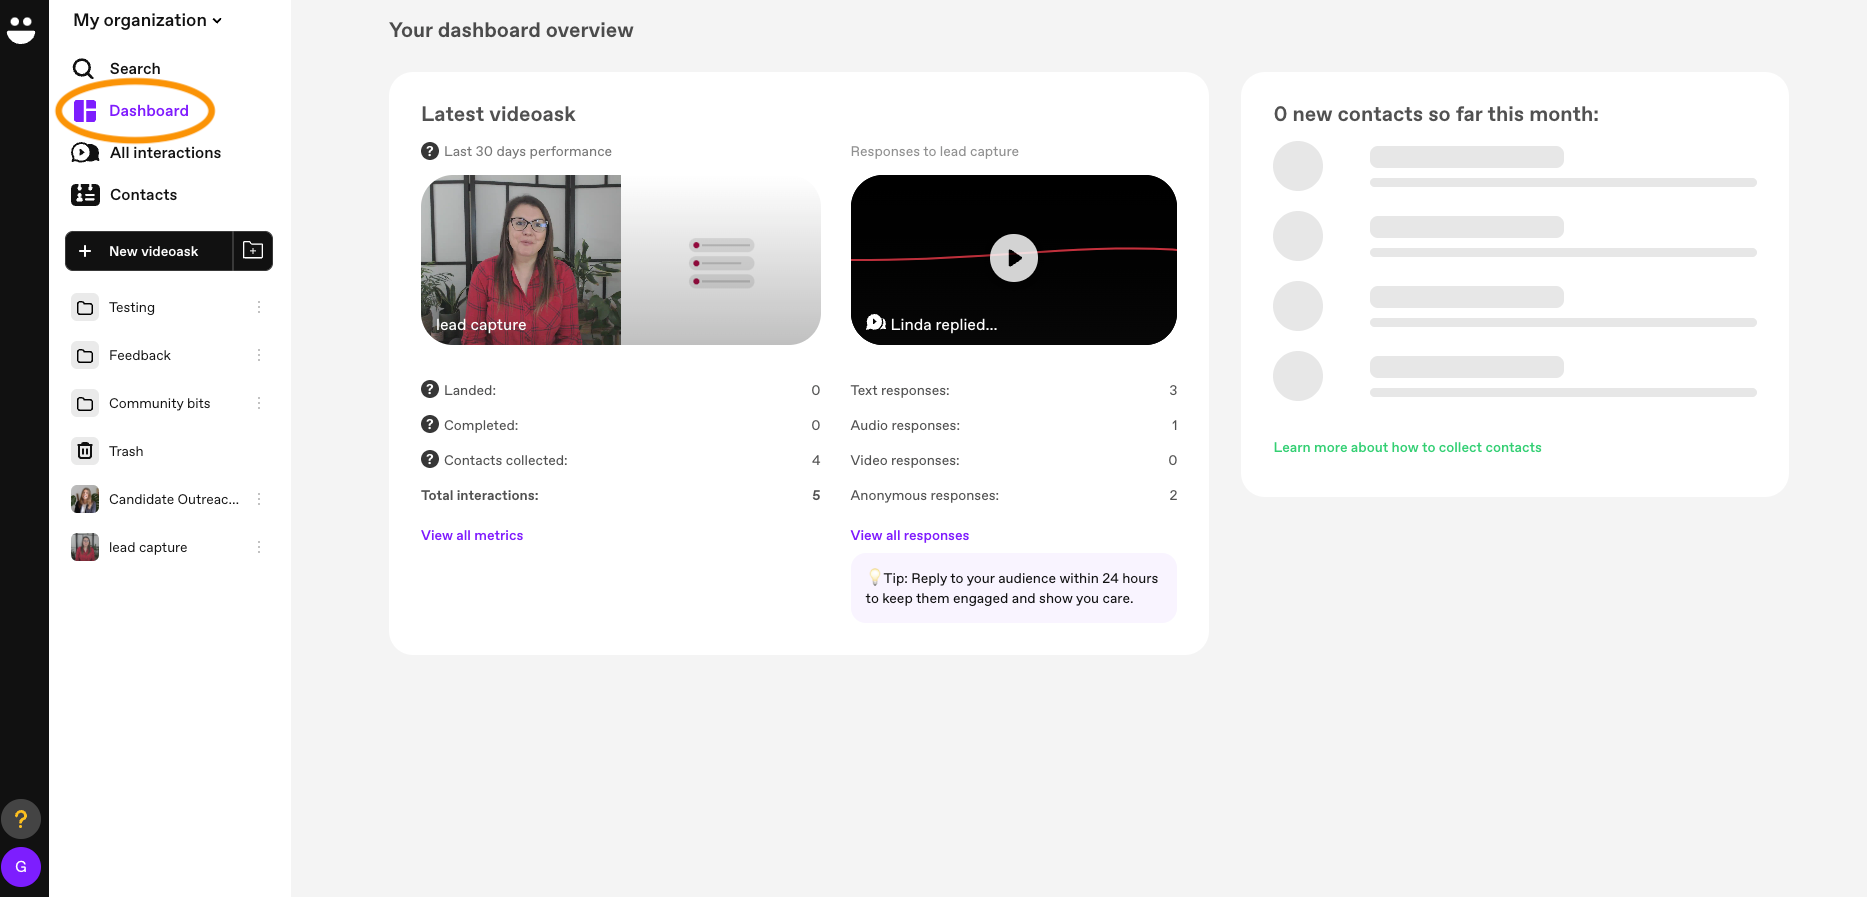Open the lead capture video card
Image resolution: width=1867 pixels, height=897 pixels.
621,261
